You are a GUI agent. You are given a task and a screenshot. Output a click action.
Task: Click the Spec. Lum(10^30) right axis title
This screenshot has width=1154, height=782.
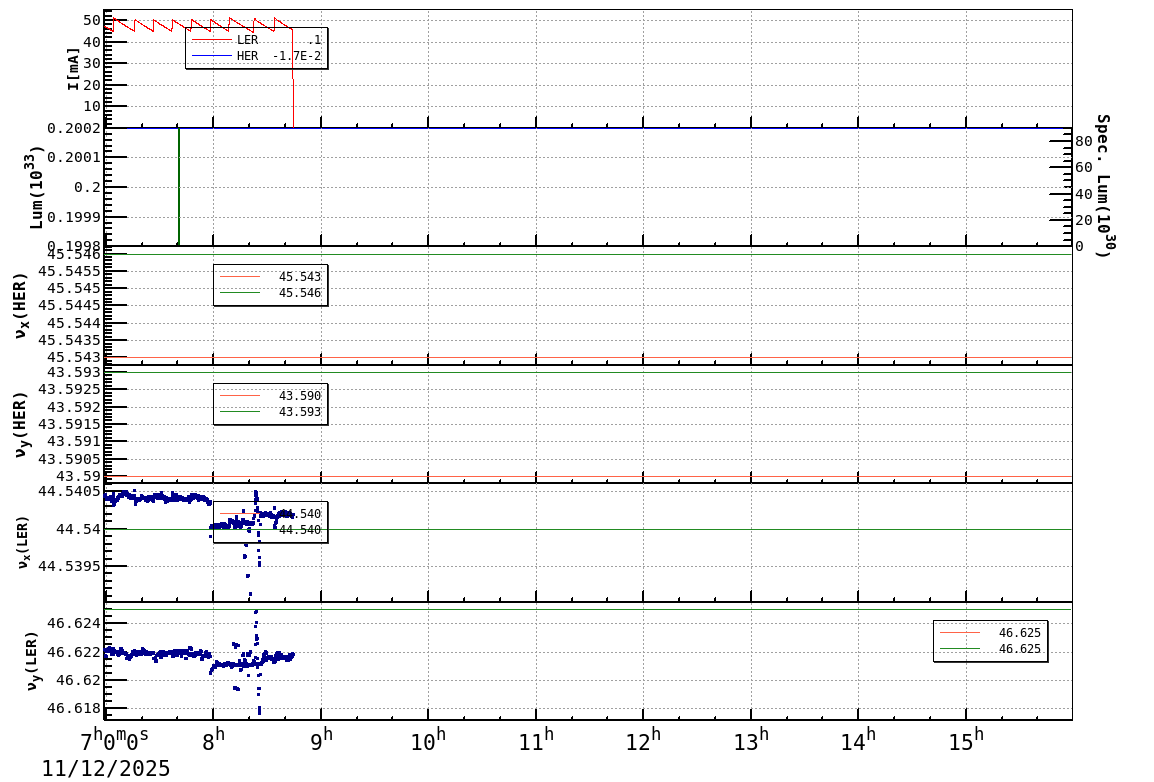coord(1102,185)
